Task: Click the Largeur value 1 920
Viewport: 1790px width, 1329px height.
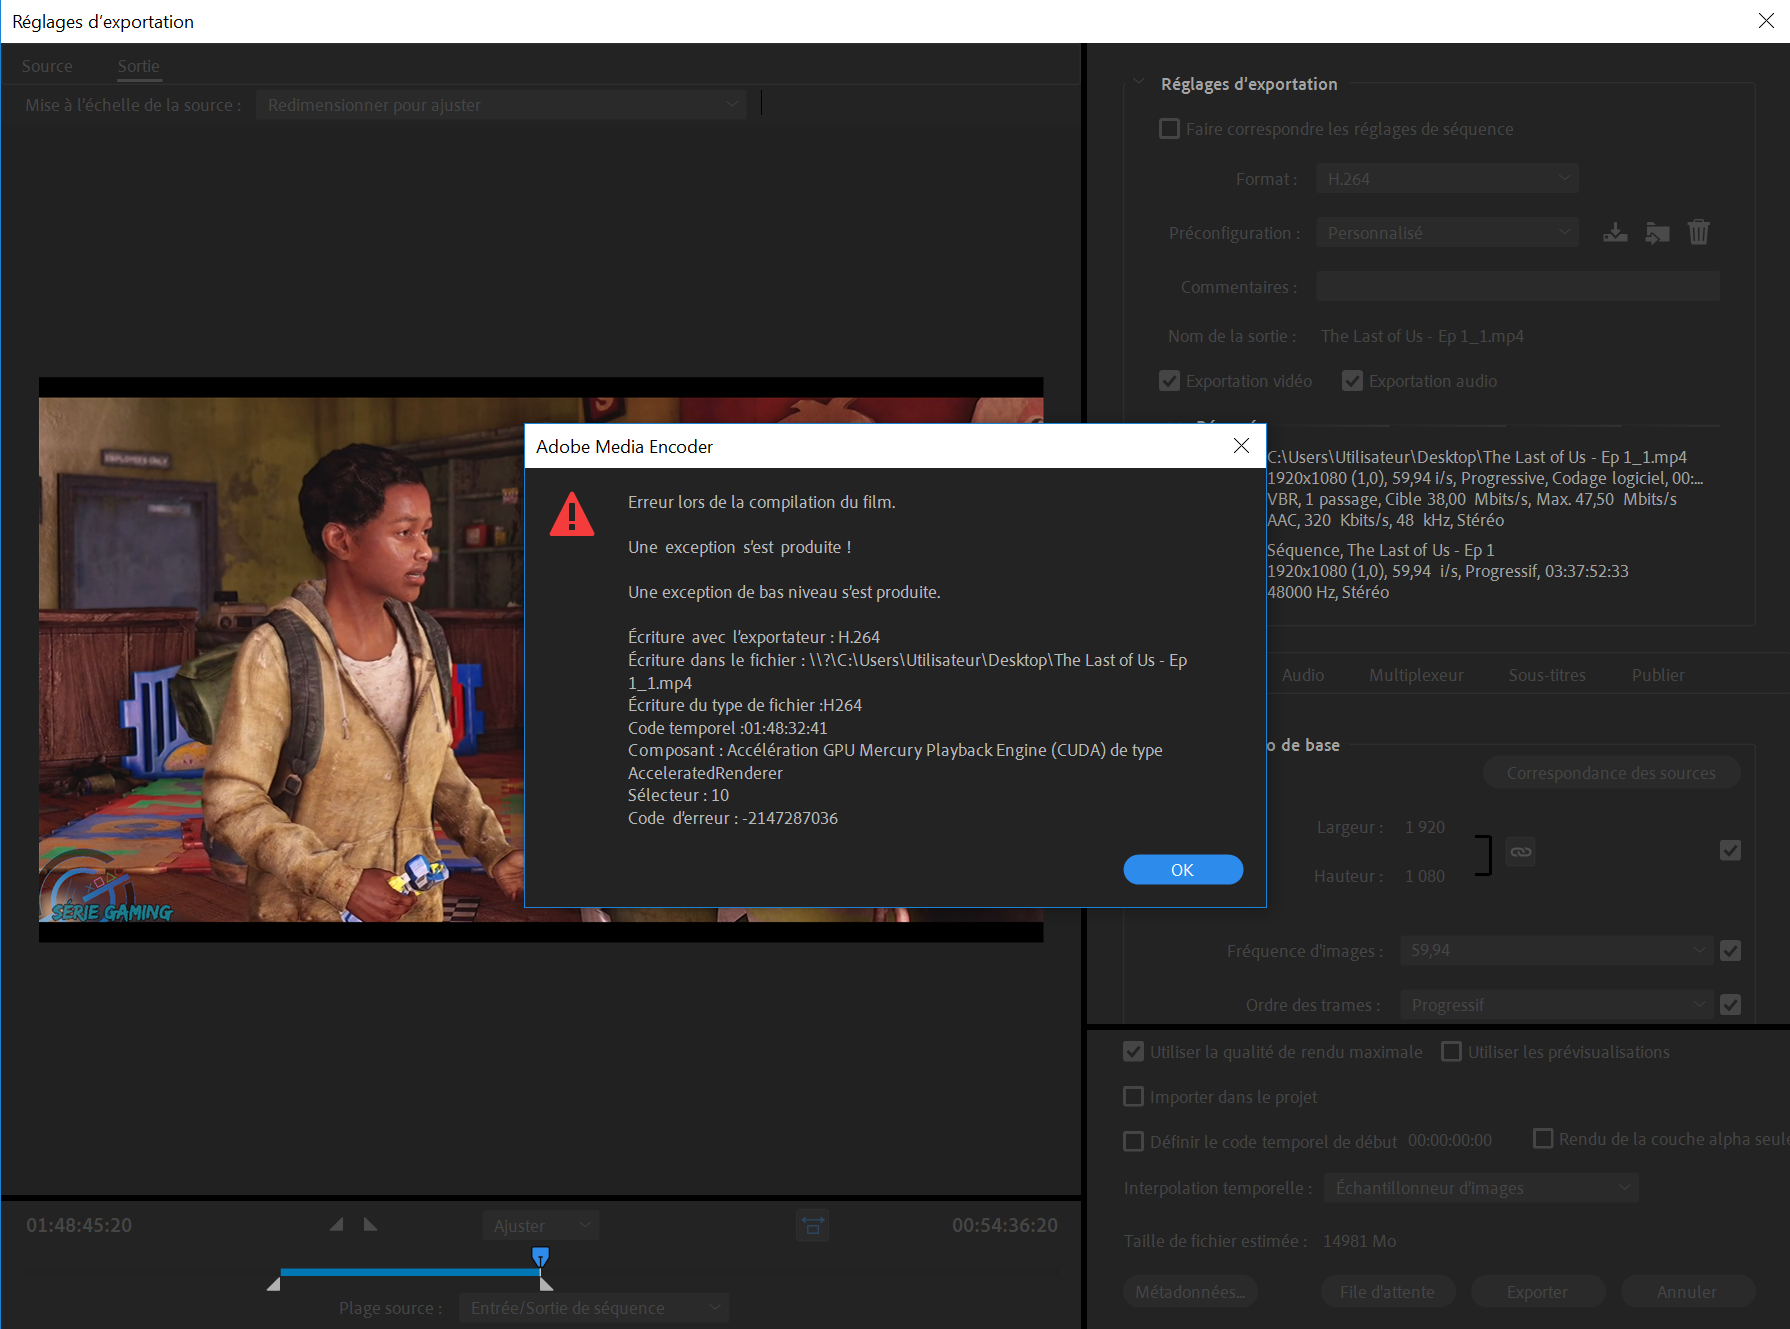Action: pyautogui.click(x=1425, y=827)
